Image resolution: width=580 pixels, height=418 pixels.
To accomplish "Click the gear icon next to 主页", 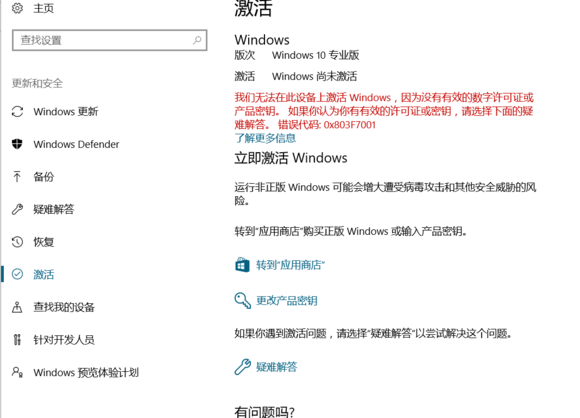I will click(17, 8).
